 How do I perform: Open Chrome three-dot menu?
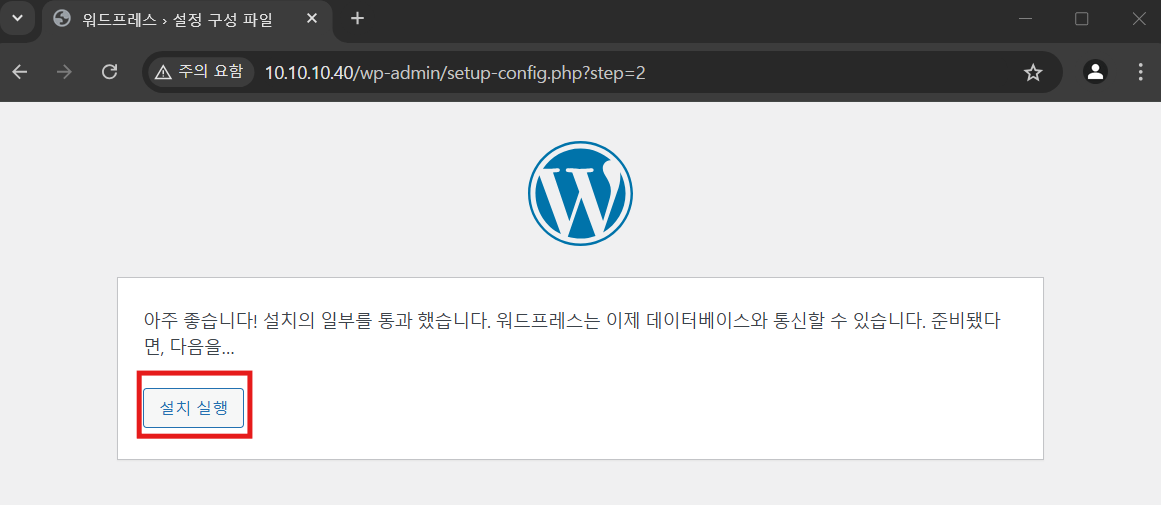pos(1141,72)
